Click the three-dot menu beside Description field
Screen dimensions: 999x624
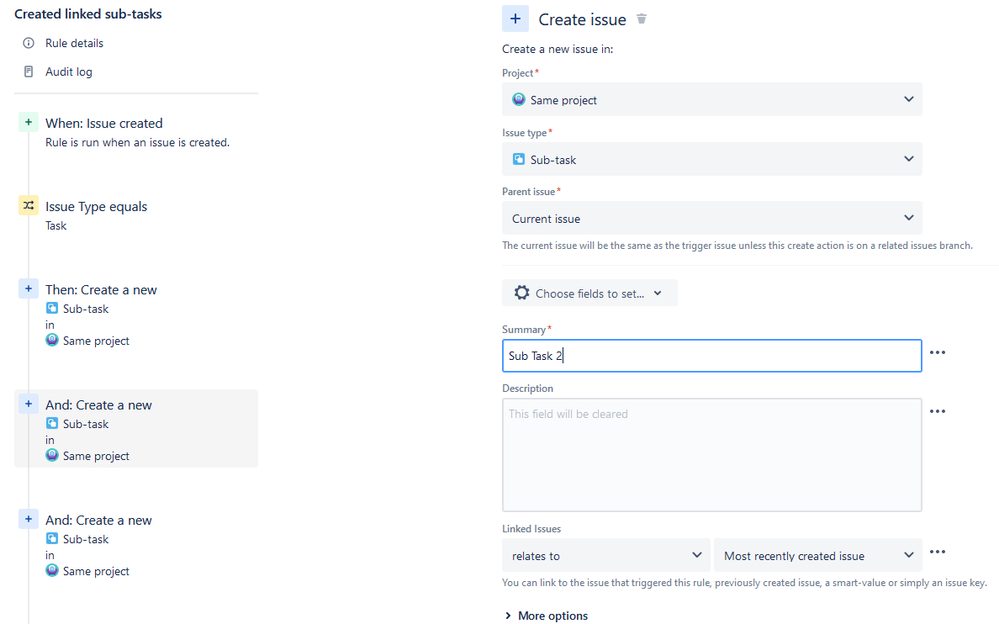coord(937,411)
